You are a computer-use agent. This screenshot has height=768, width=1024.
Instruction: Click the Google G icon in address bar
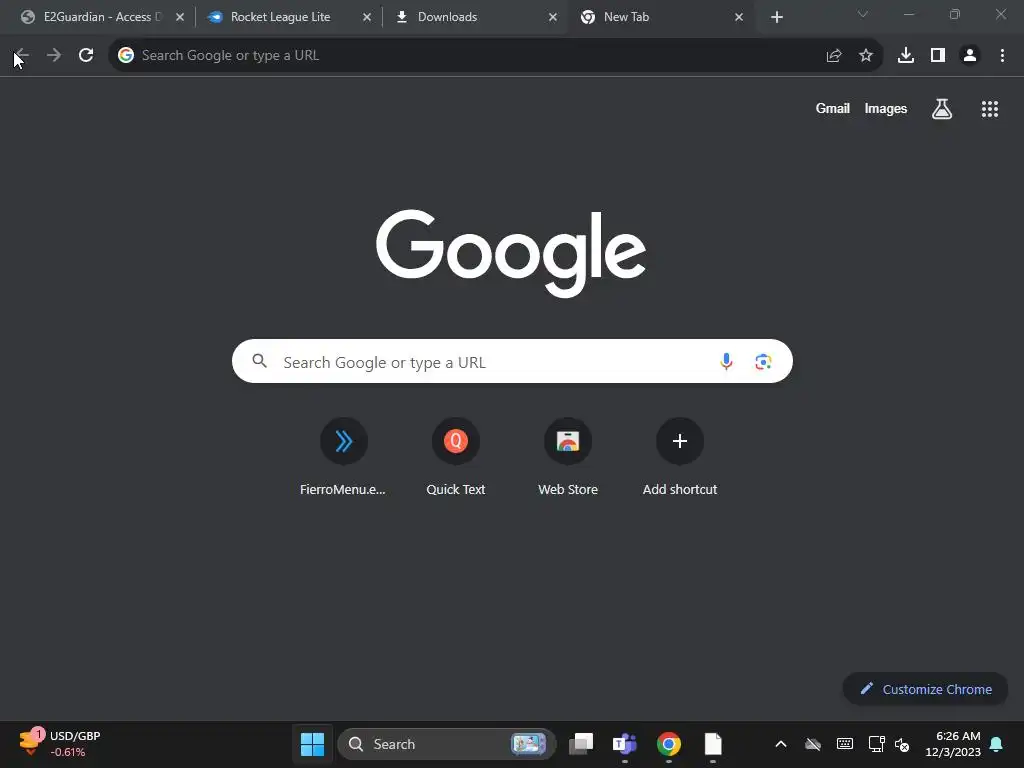[126, 56]
